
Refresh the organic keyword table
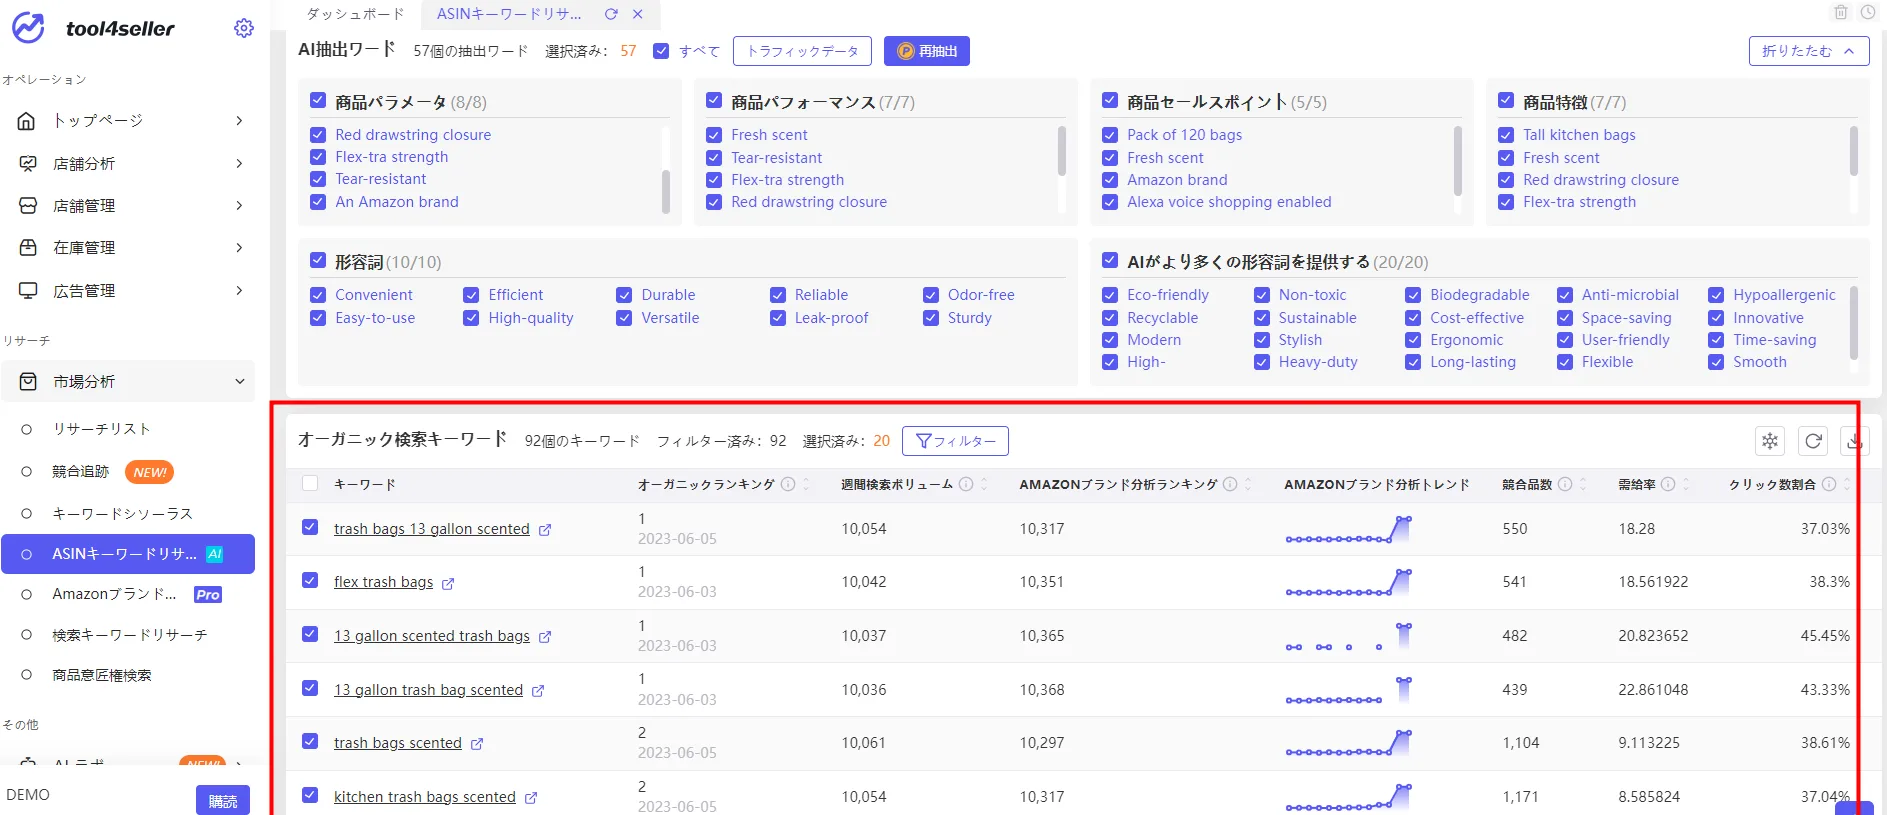pyautogui.click(x=1813, y=441)
